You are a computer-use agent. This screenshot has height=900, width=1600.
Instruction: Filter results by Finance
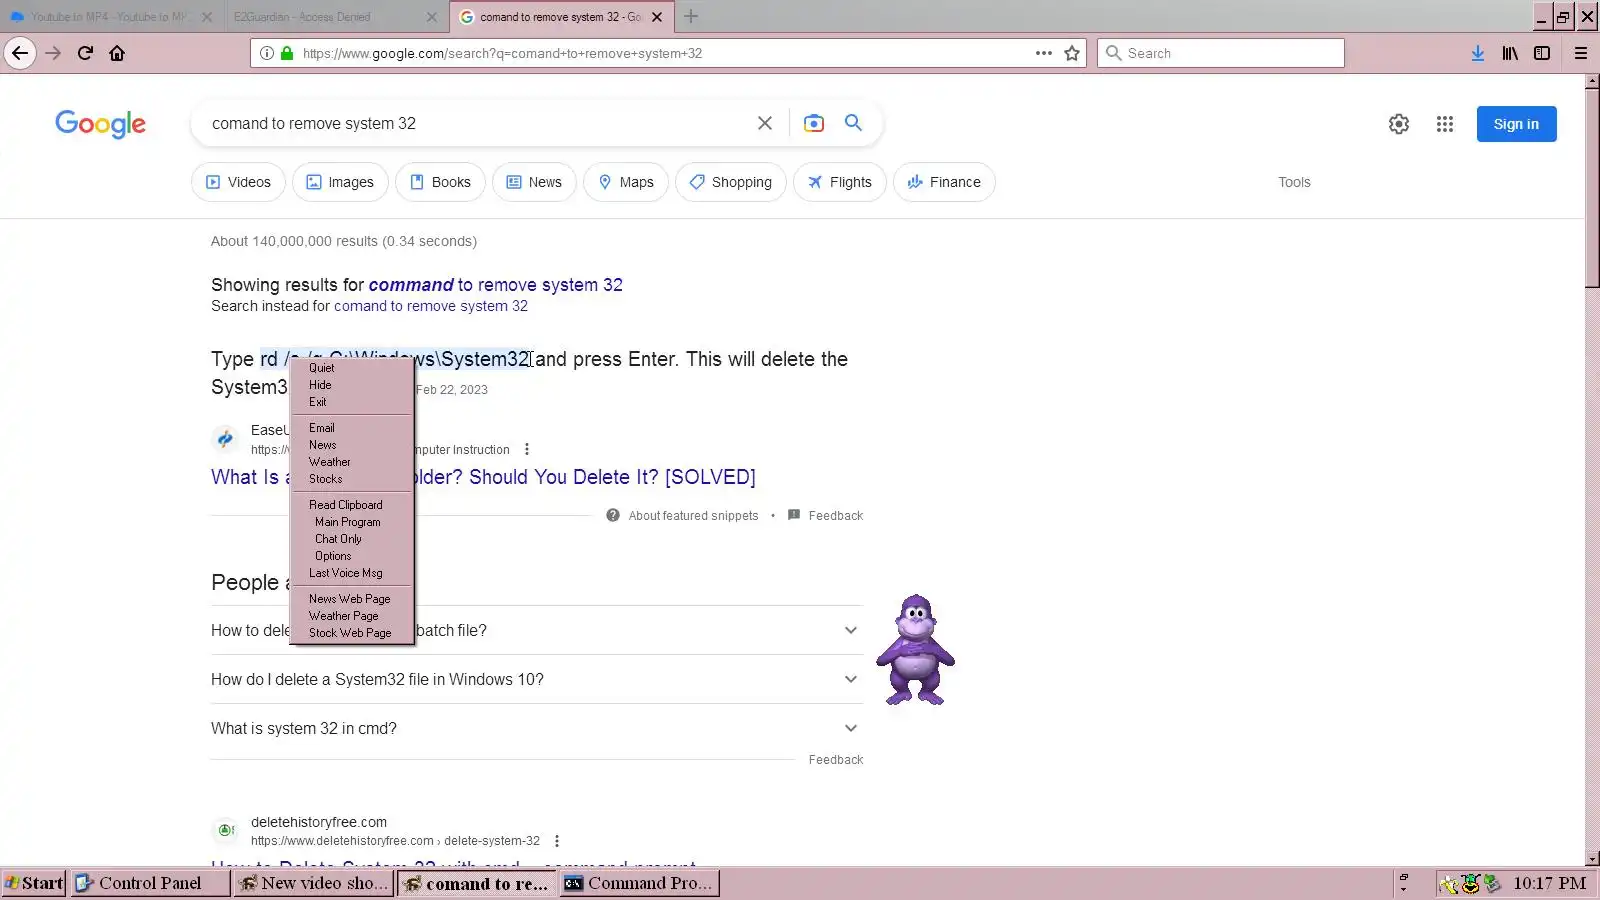pos(944,182)
